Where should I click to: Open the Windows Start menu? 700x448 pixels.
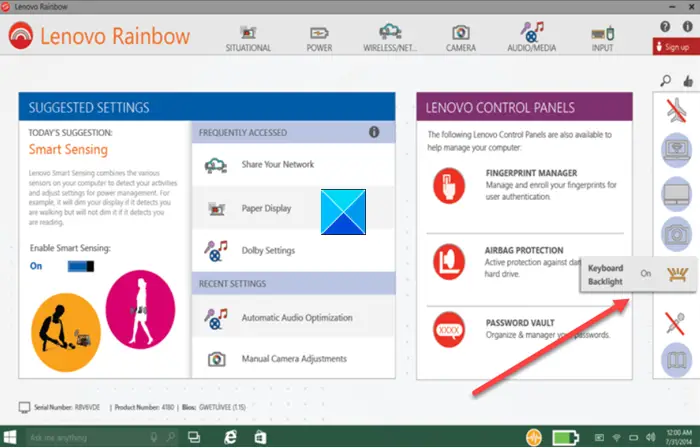coord(10,437)
